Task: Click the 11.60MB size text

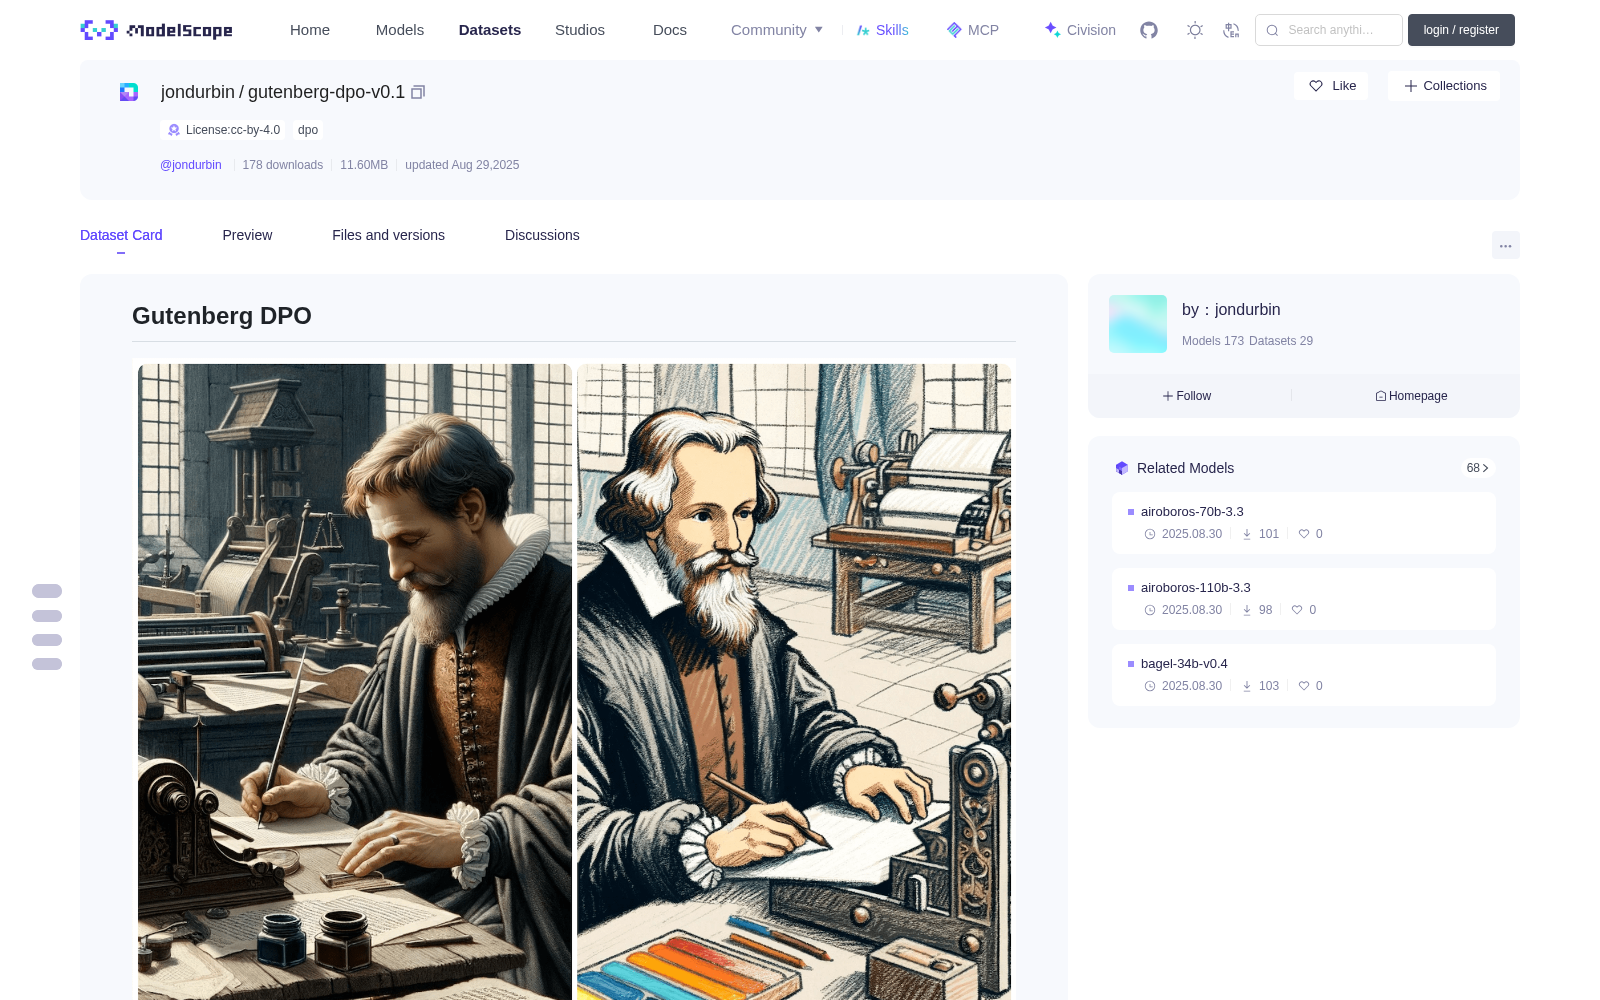Action: pos(364,165)
